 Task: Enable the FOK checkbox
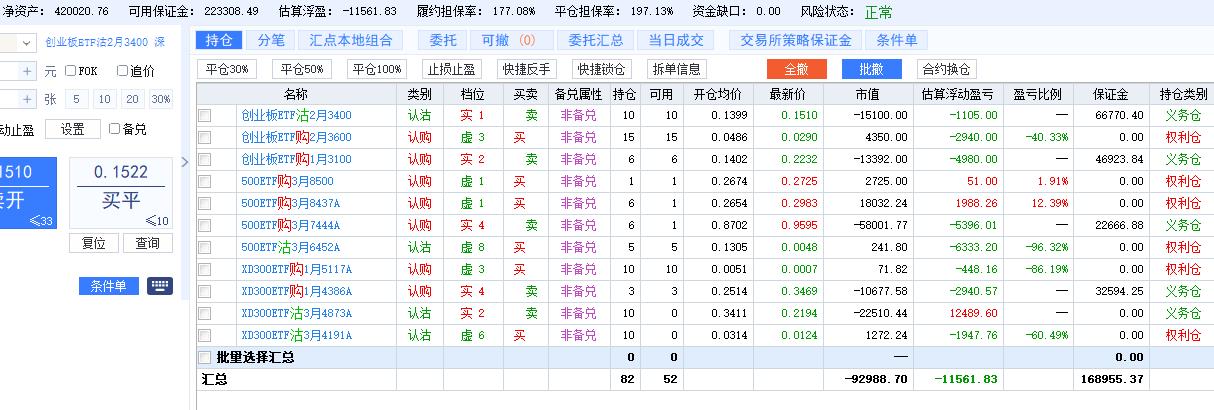[x=71, y=71]
